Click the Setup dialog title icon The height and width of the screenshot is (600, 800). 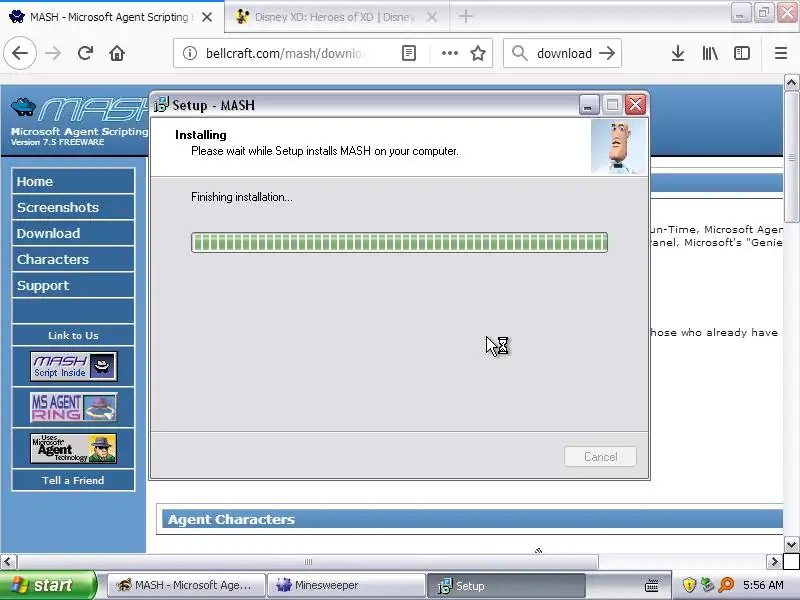tap(161, 105)
